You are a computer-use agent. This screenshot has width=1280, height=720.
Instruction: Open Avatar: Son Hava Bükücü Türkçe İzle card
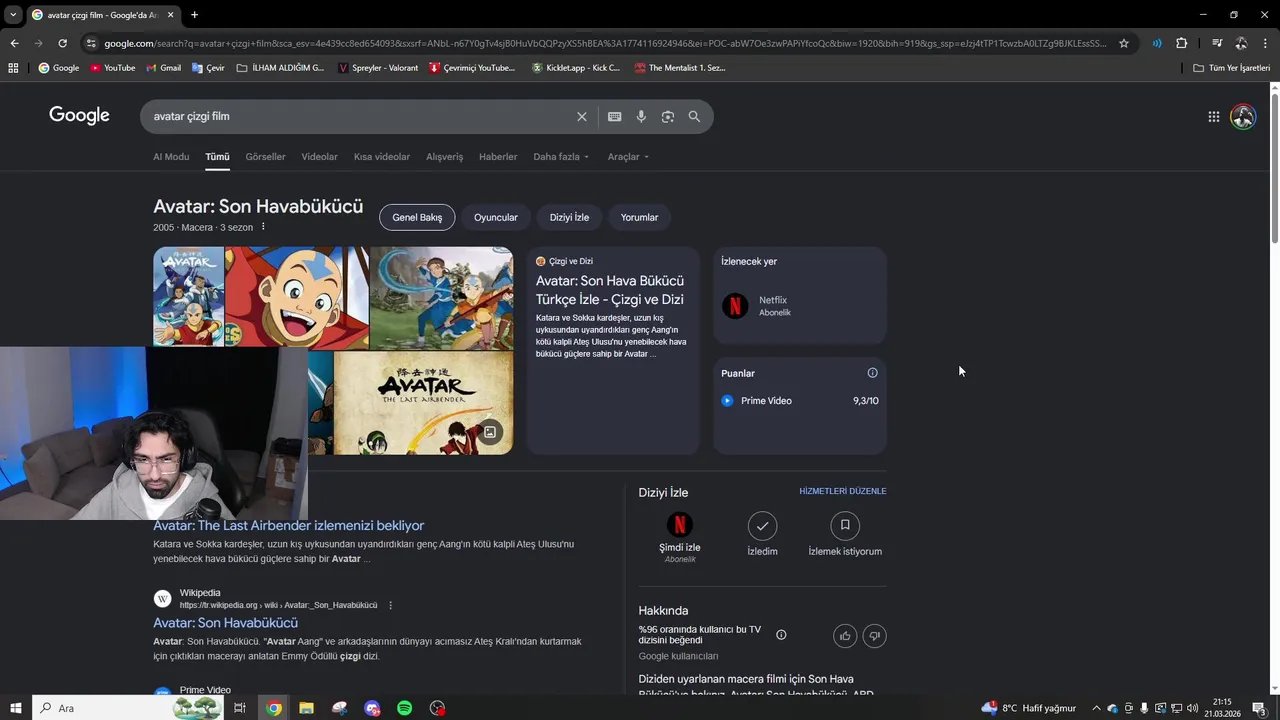click(612, 350)
